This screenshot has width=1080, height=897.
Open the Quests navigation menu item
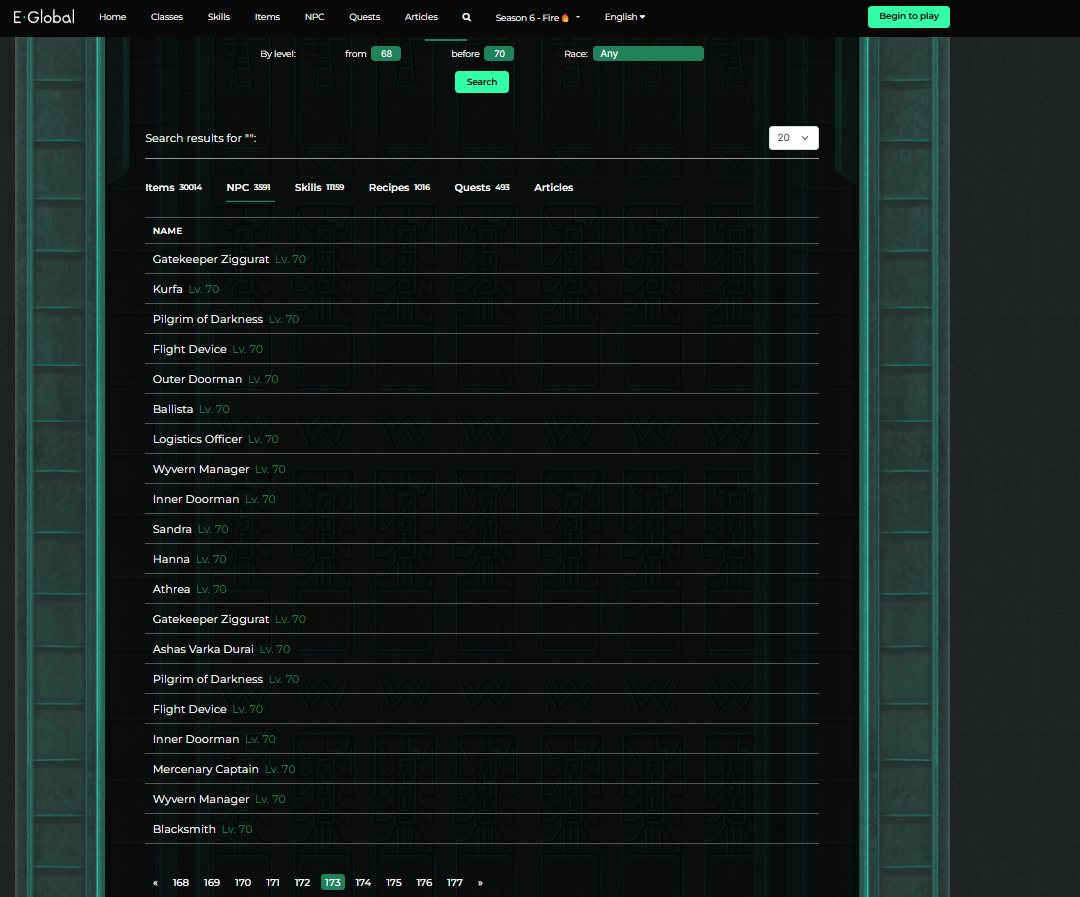(364, 17)
